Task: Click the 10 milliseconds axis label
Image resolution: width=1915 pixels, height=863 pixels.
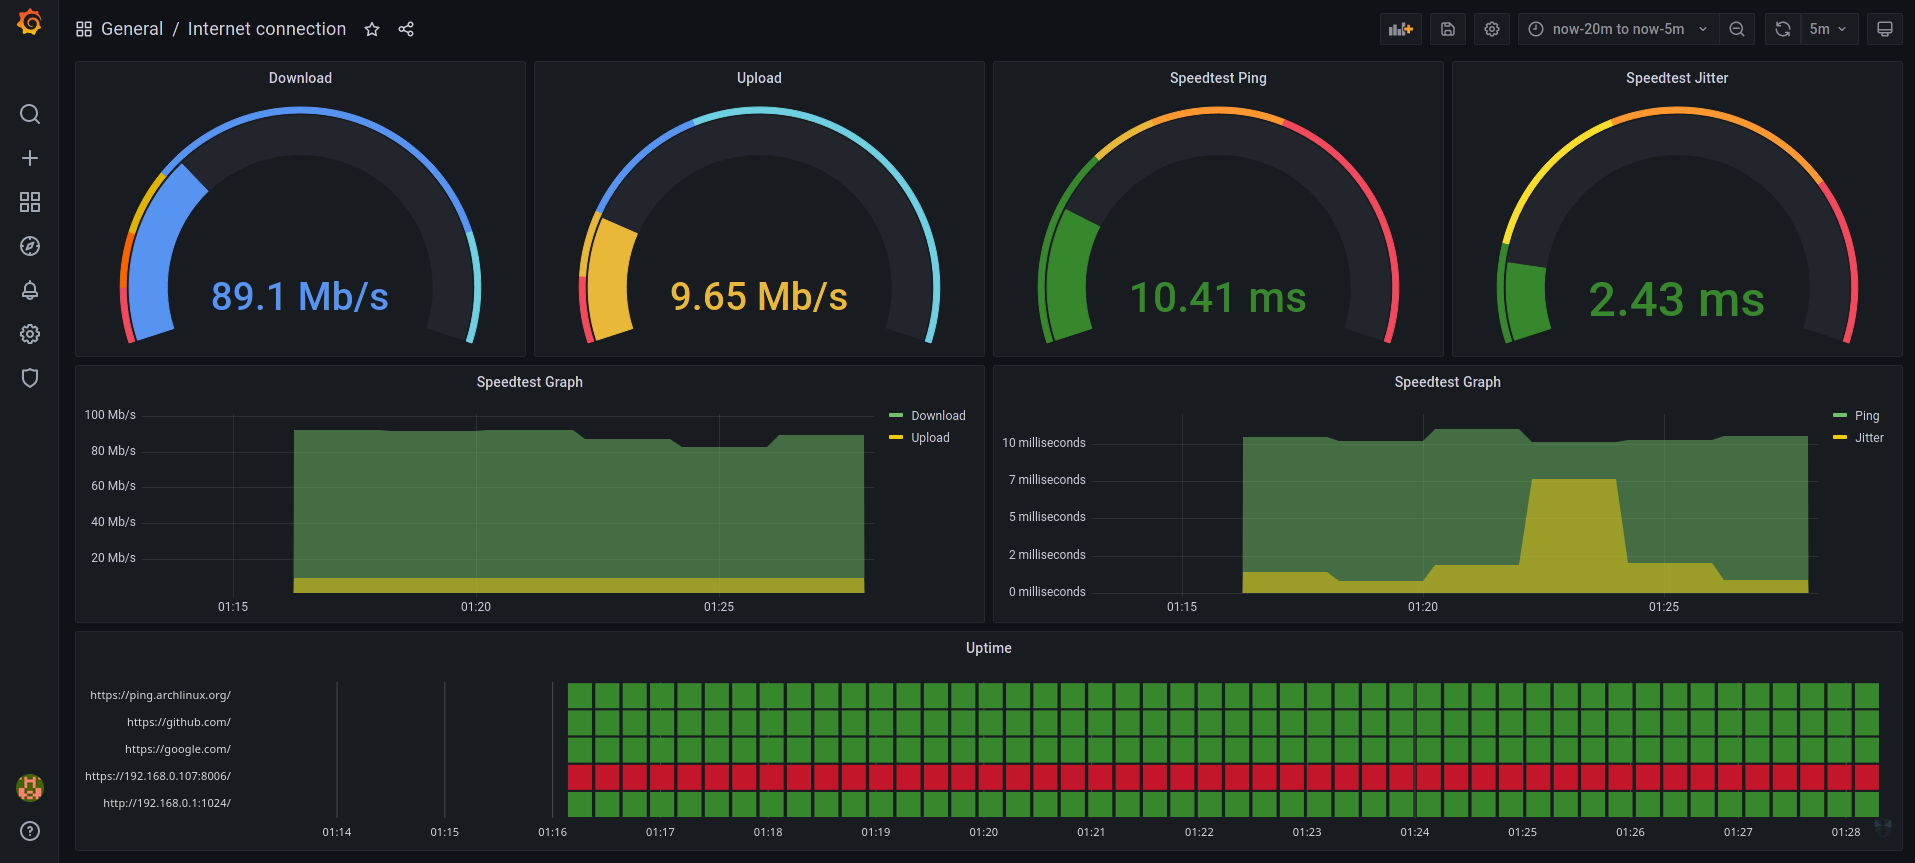Action: (x=1044, y=443)
